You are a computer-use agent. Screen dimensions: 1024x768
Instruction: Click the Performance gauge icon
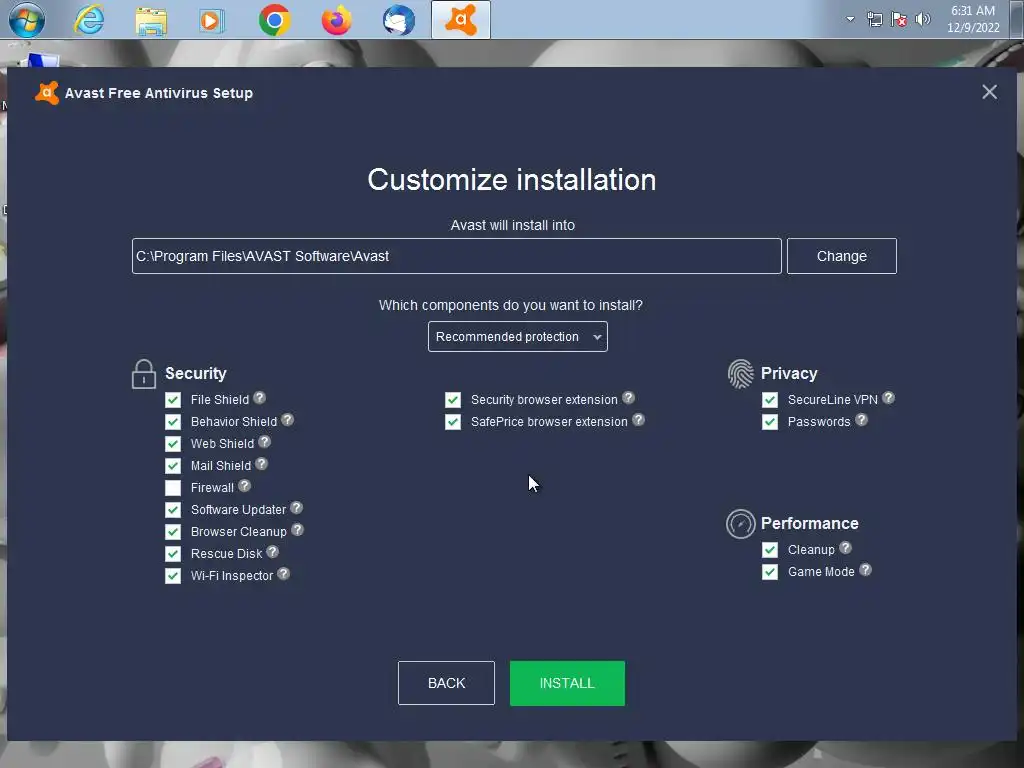coord(741,524)
